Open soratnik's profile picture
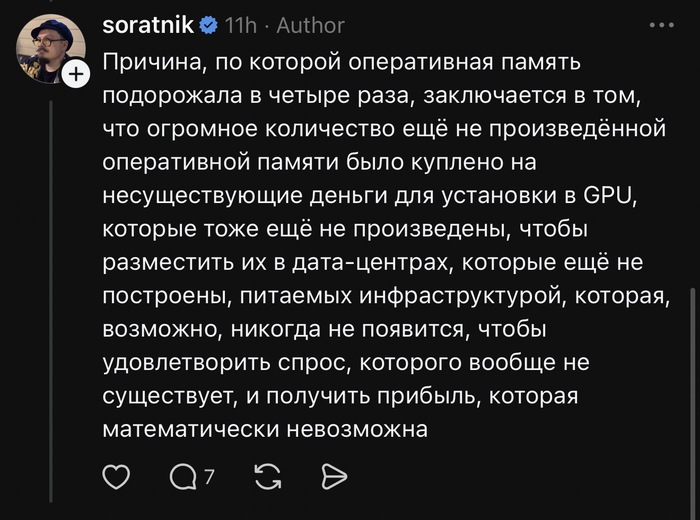The width and height of the screenshot is (700, 520). (50, 48)
